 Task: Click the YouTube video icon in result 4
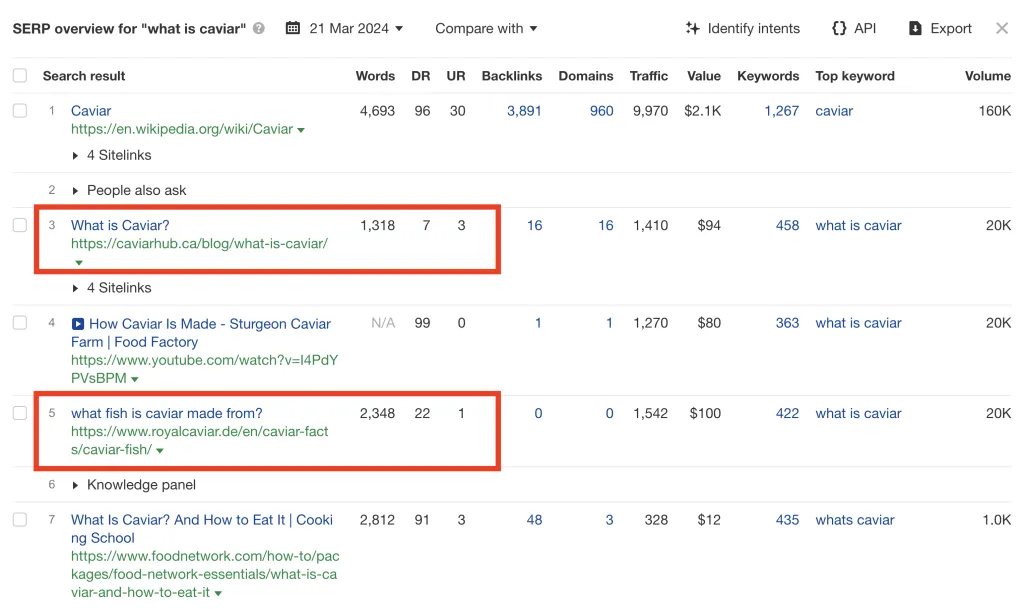78,324
